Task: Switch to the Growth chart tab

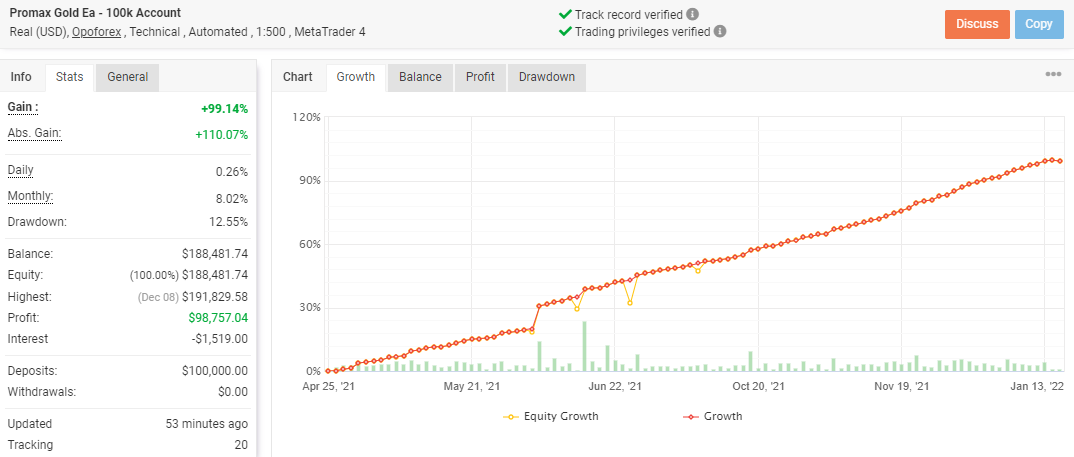Action: [355, 77]
